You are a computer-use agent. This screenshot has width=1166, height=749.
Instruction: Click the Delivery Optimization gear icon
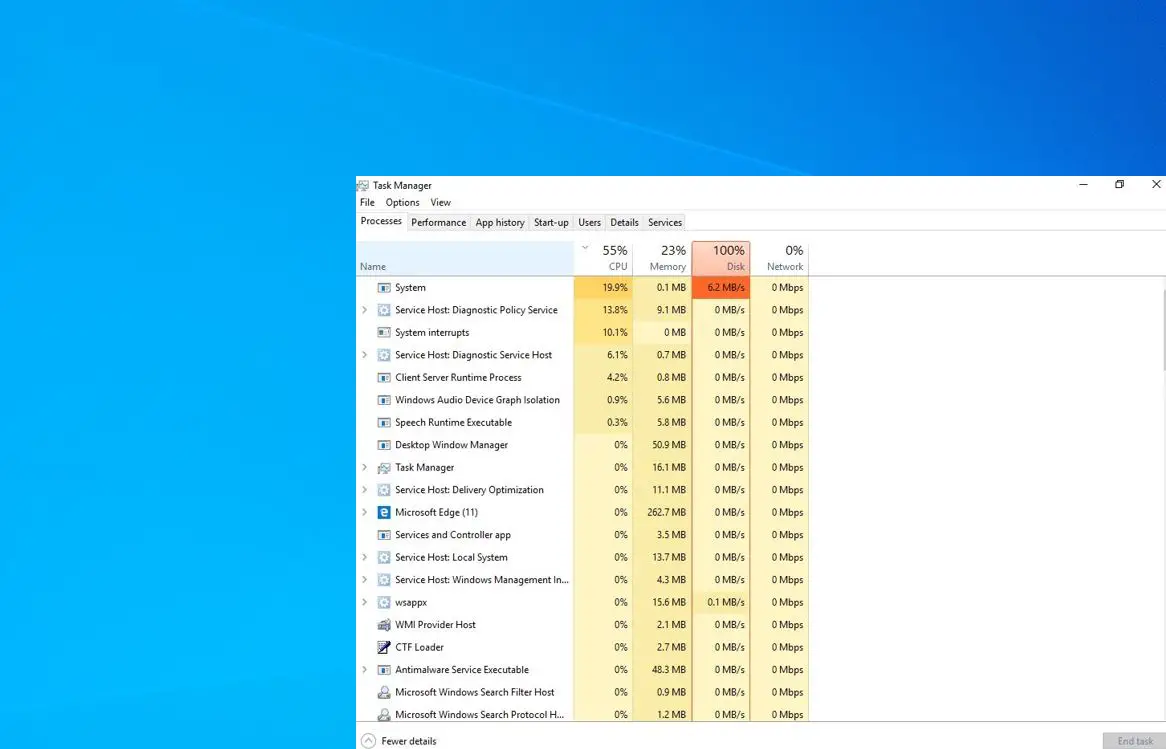384,490
